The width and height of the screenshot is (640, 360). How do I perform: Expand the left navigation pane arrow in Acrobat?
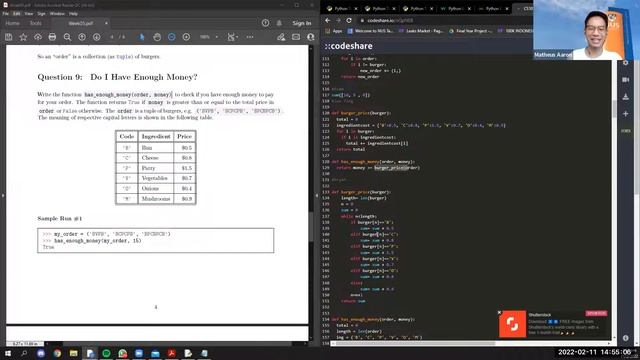pyautogui.click(x=2, y=196)
